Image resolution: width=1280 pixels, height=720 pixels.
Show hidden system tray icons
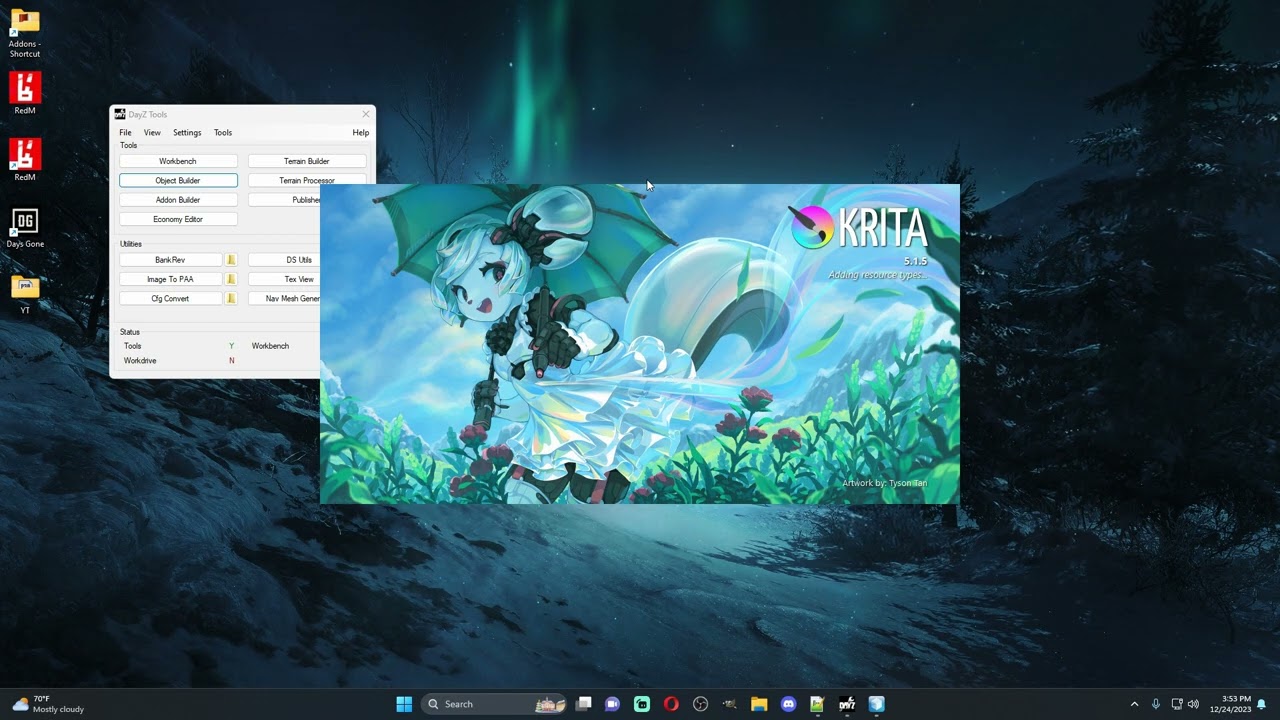[1134, 704]
